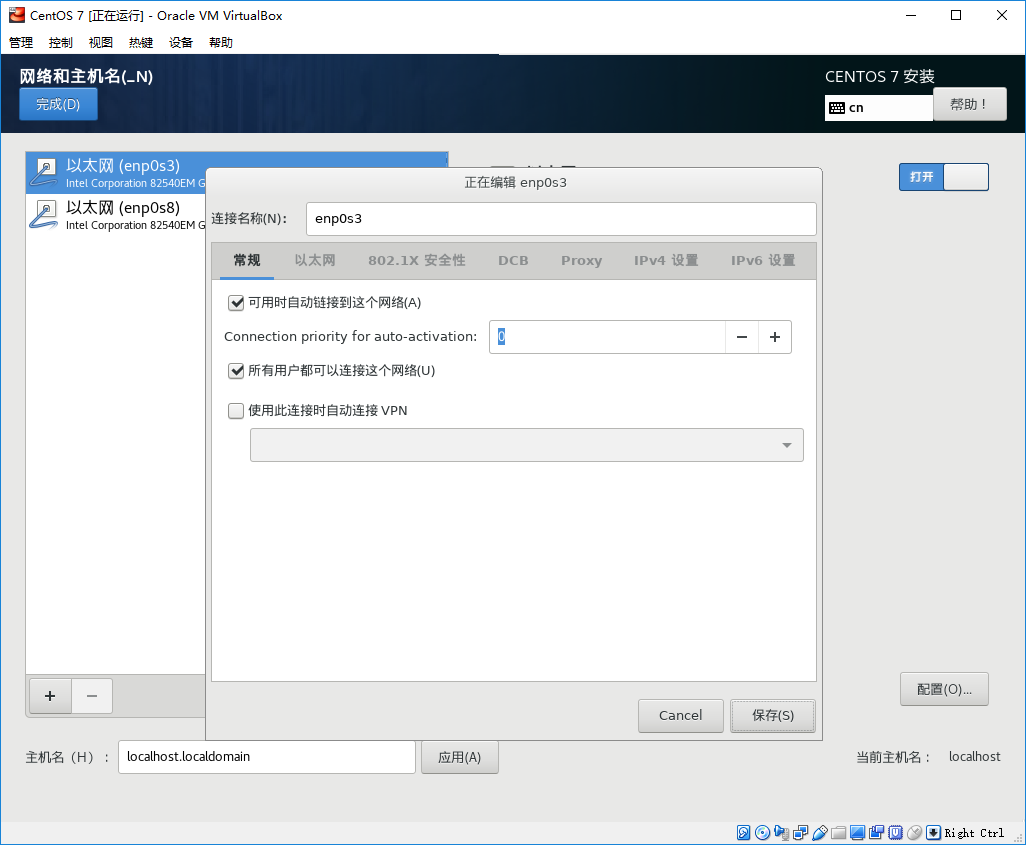Select 以太网 (enp0s8) in device list

click(x=116, y=215)
